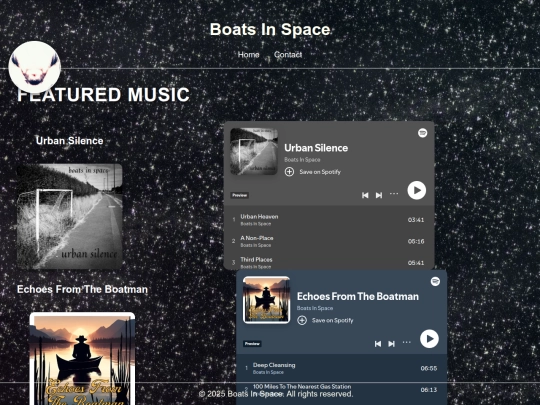Click Save on Spotify text in Urban Silence player
Image resolution: width=540 pixels, height=405 pixels.
(x=320, y=172)
